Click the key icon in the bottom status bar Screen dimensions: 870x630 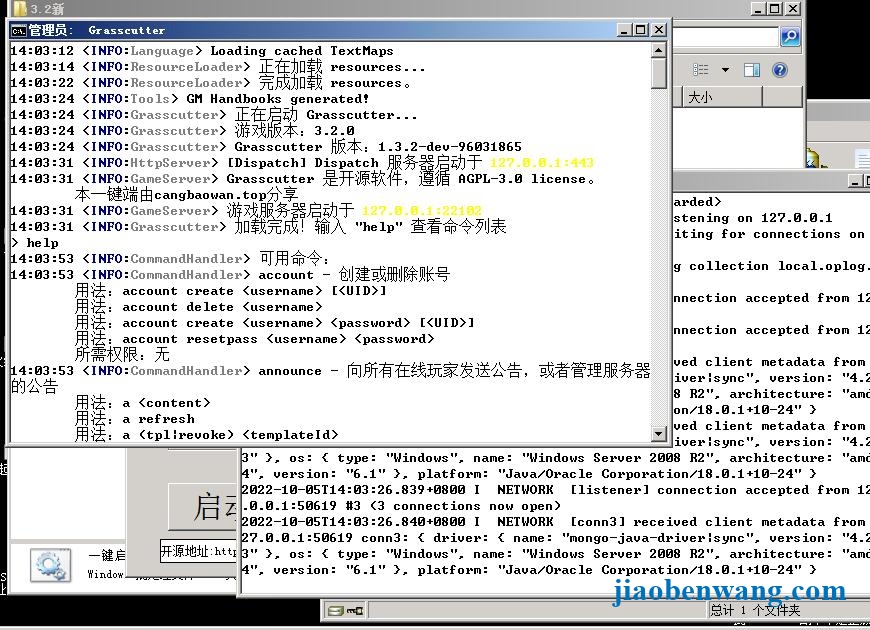[x=355, y=611]
